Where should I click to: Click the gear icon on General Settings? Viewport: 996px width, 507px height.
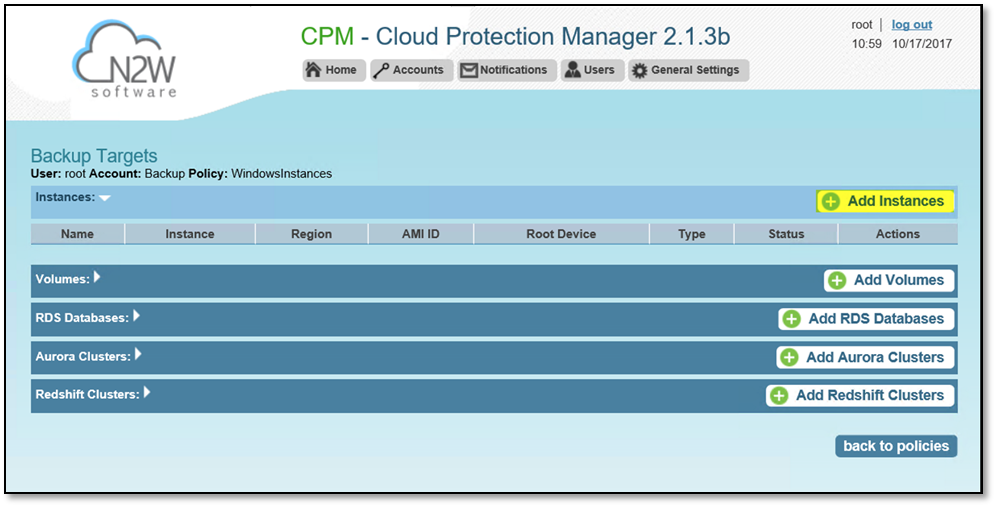tap(640, 71)
